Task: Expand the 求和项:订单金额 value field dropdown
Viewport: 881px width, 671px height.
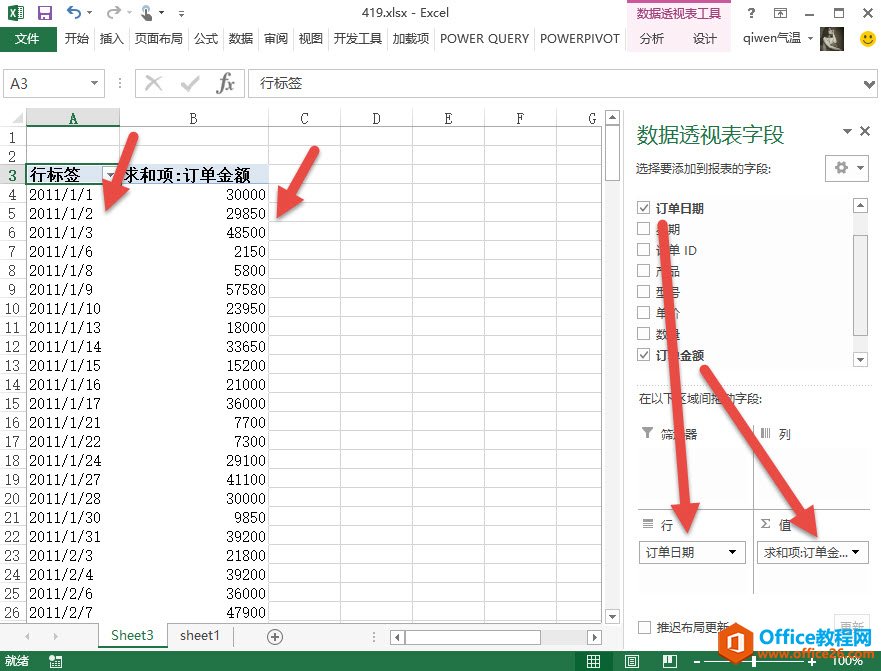Action: point(856,552)
